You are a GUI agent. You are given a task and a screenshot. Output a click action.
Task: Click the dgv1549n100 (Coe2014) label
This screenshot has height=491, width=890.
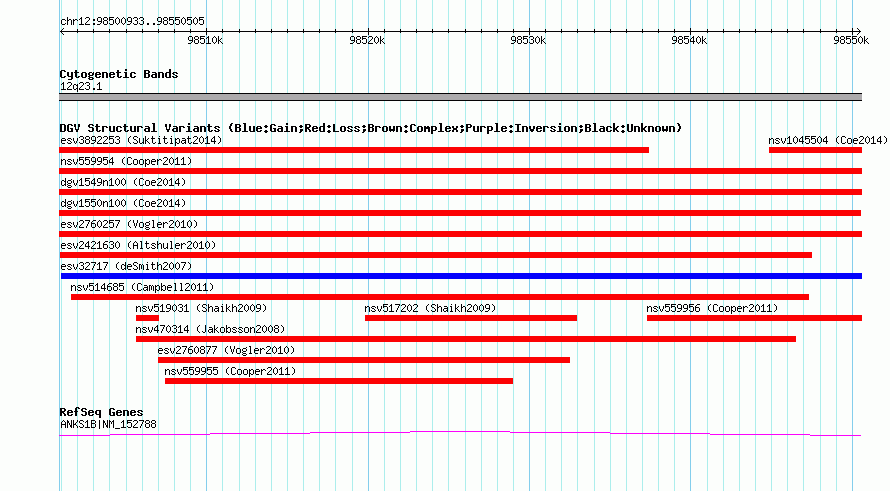click(123, 182)
